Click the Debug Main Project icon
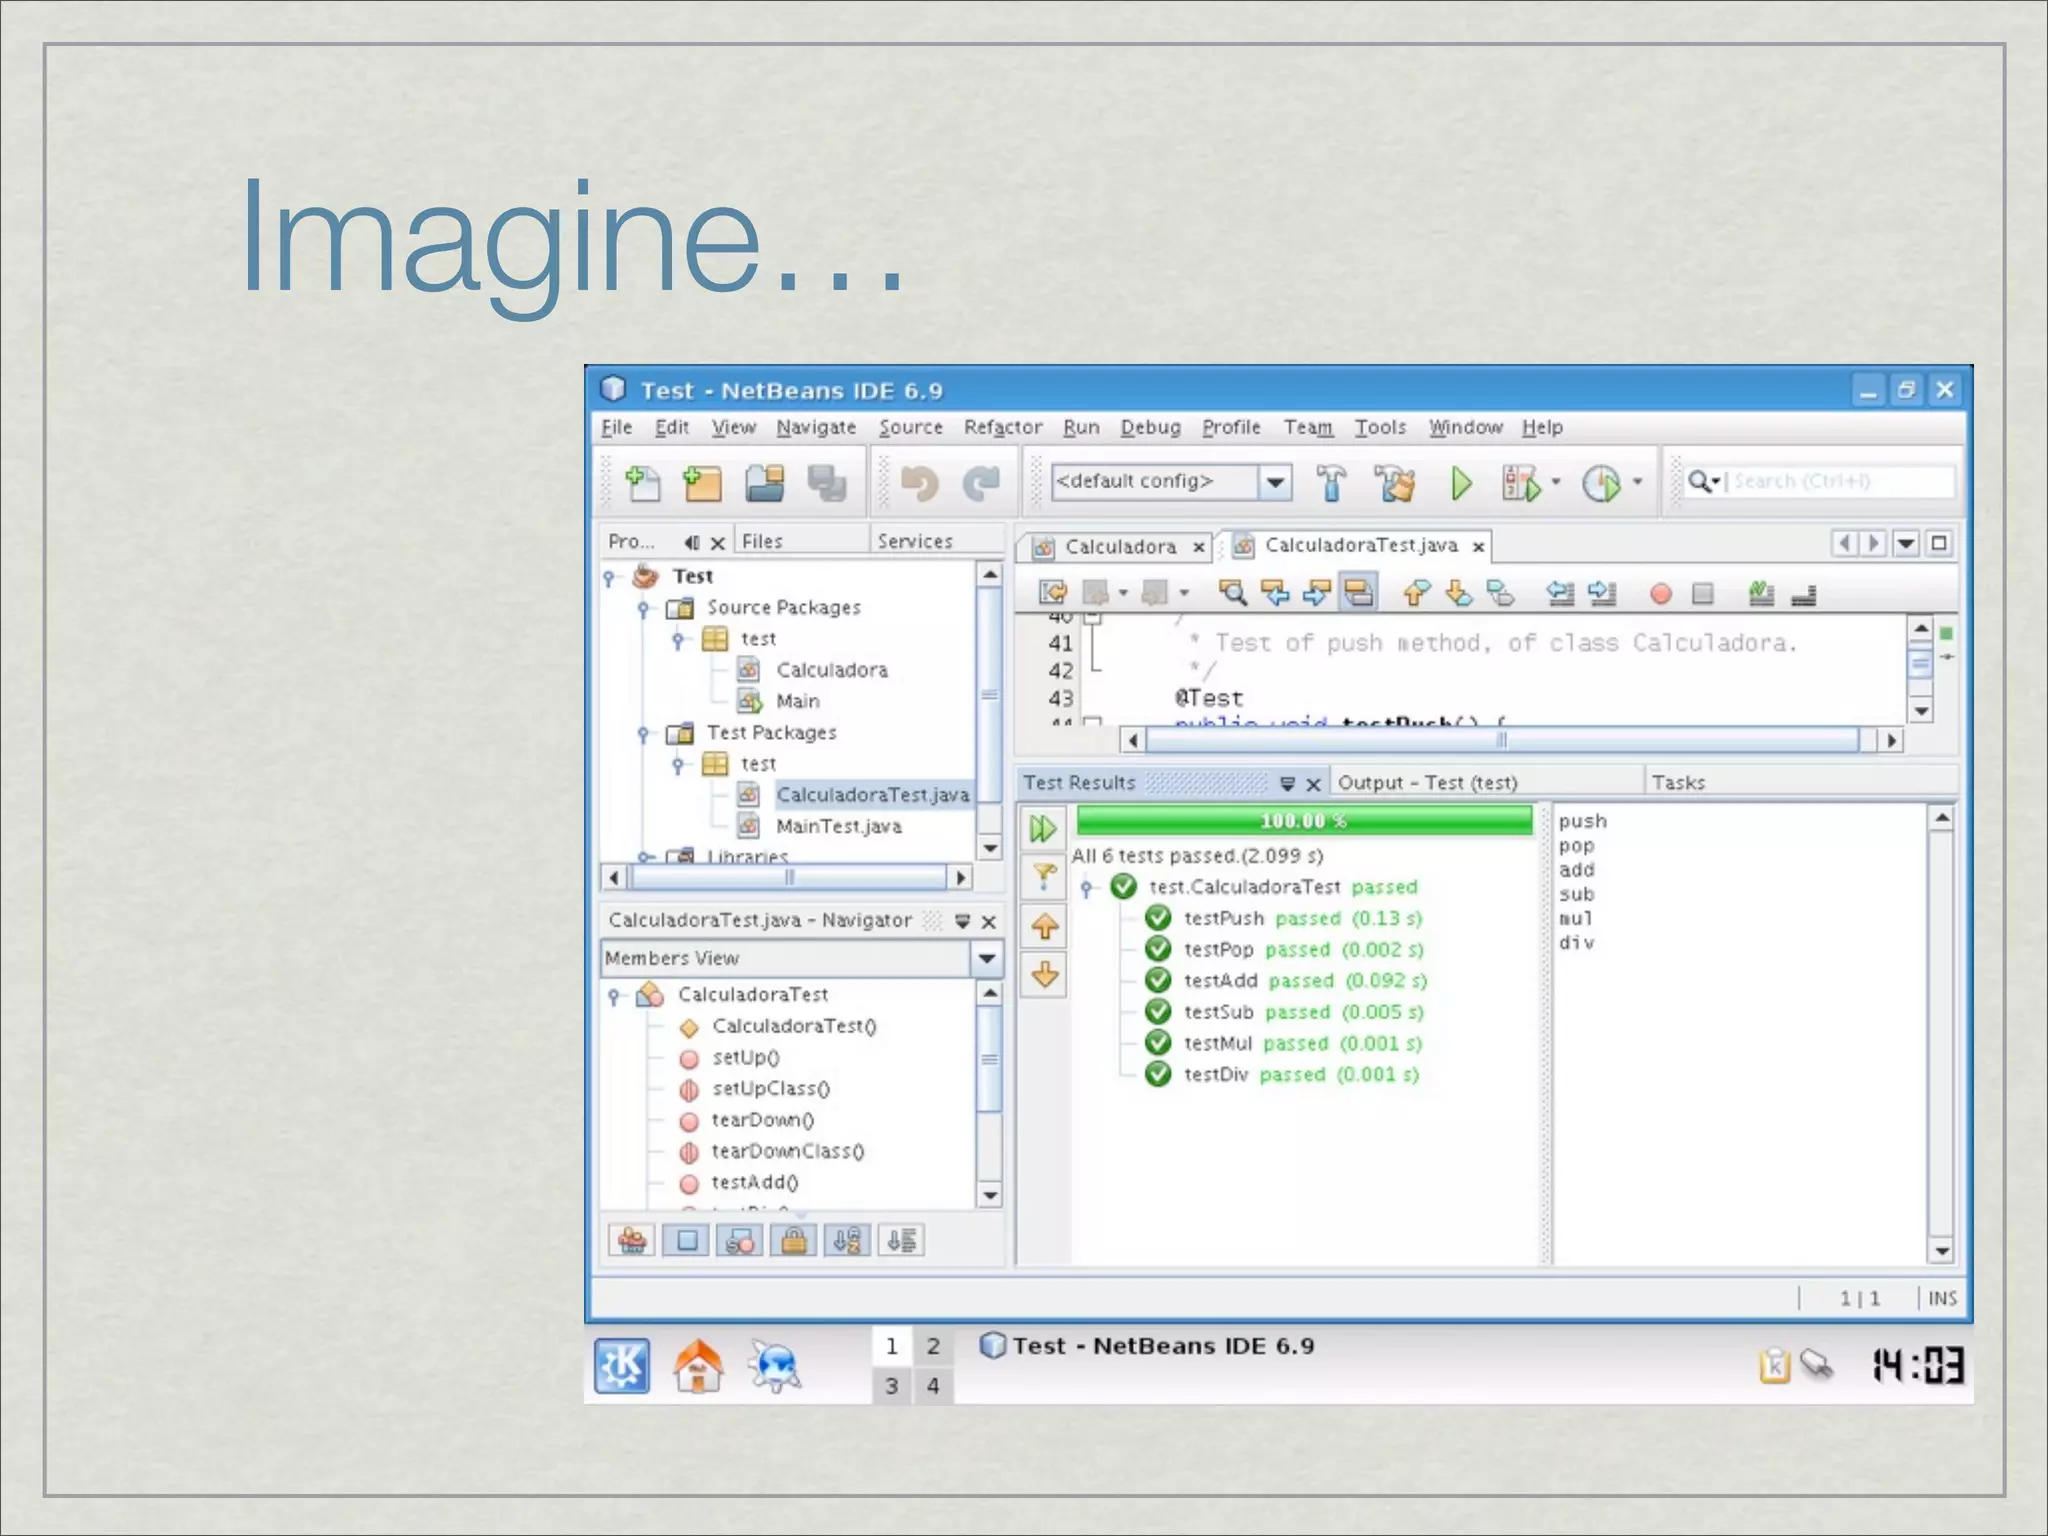 (1521, 483)
